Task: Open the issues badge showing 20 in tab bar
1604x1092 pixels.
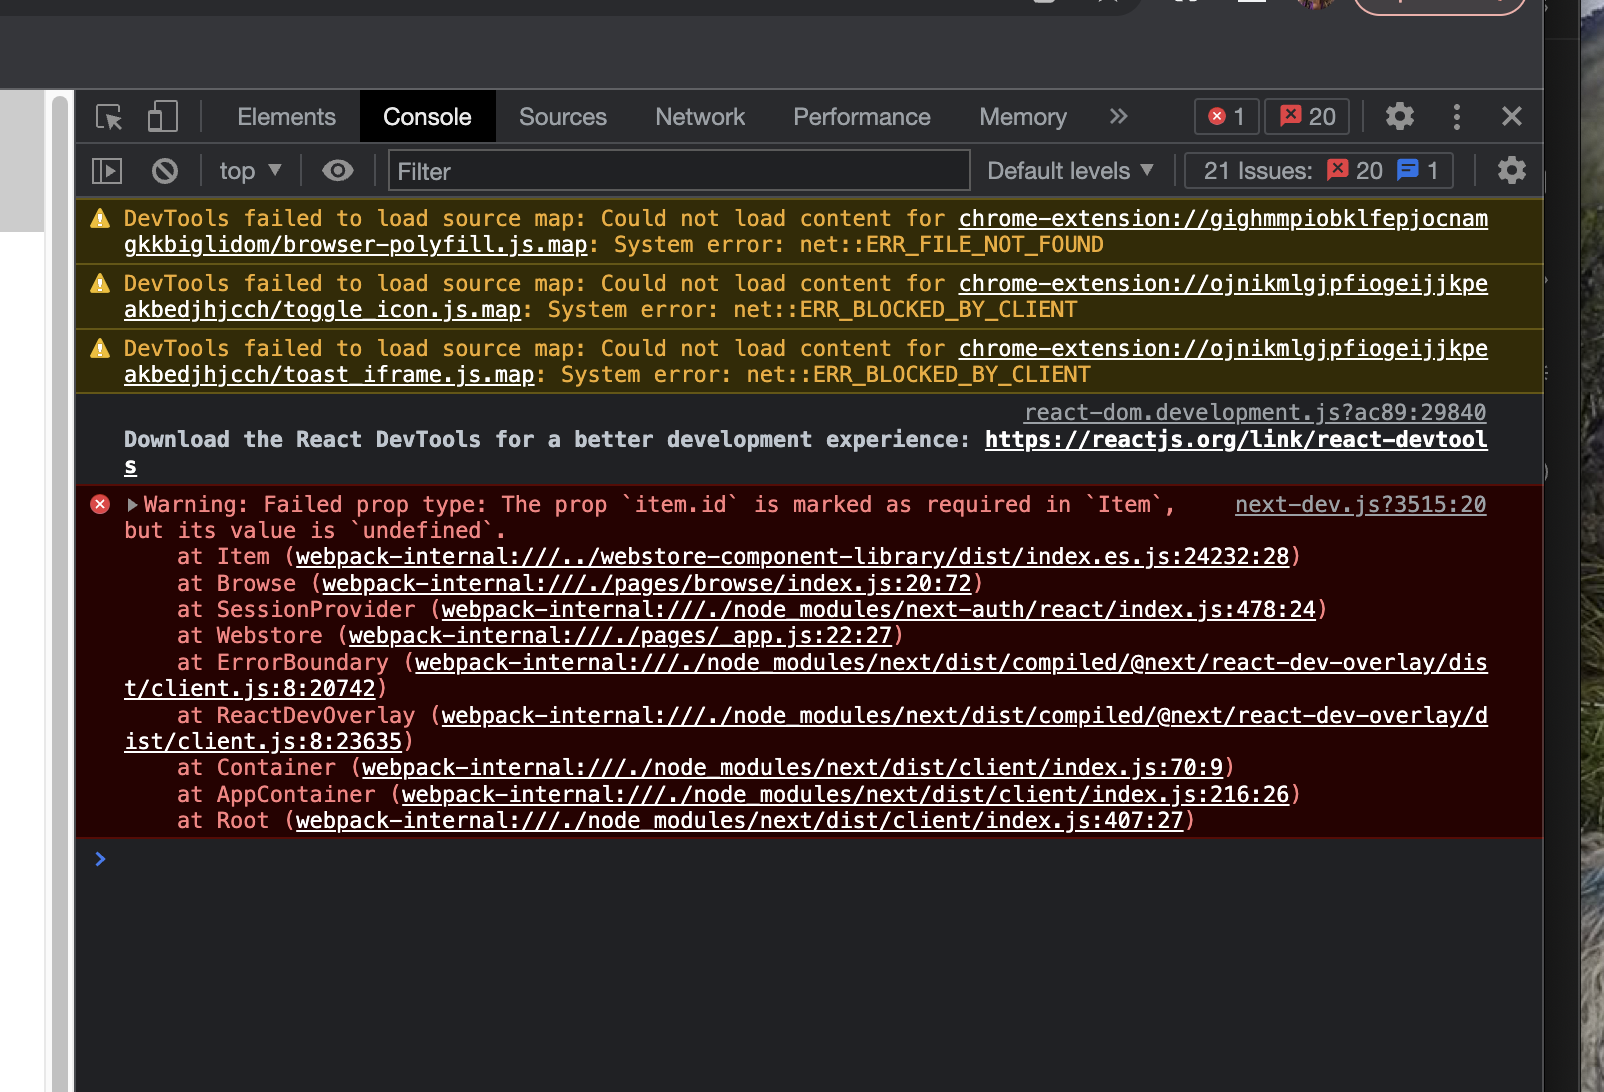Action: [1307, 117]
